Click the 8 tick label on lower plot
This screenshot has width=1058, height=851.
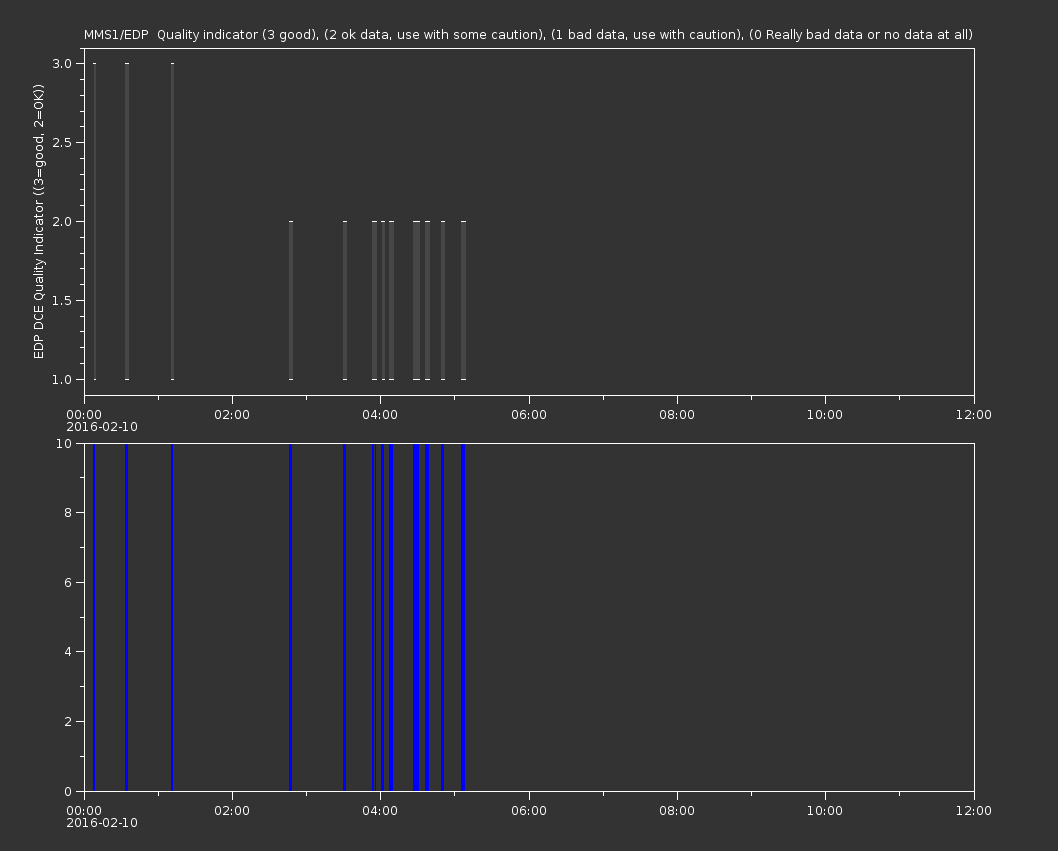click(x=68, y=512)
